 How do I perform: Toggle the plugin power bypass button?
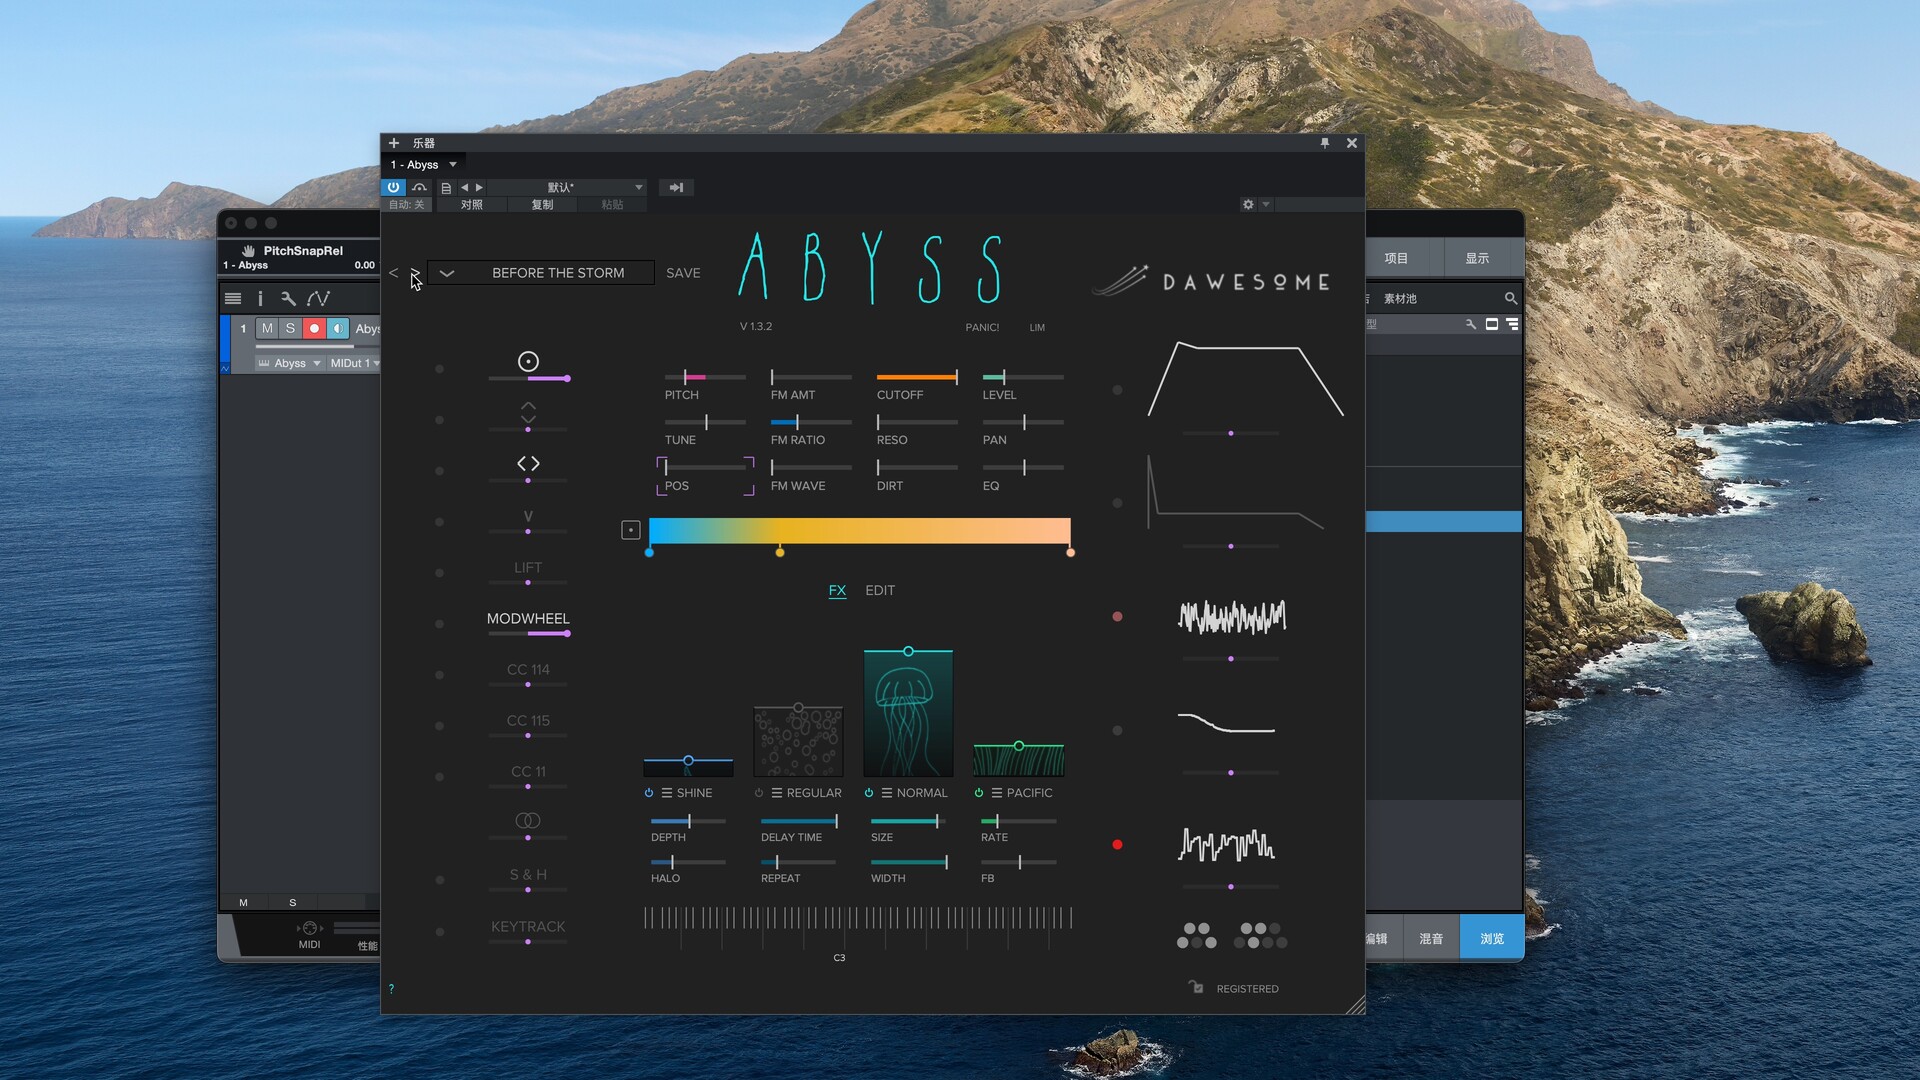pos(393,187)
